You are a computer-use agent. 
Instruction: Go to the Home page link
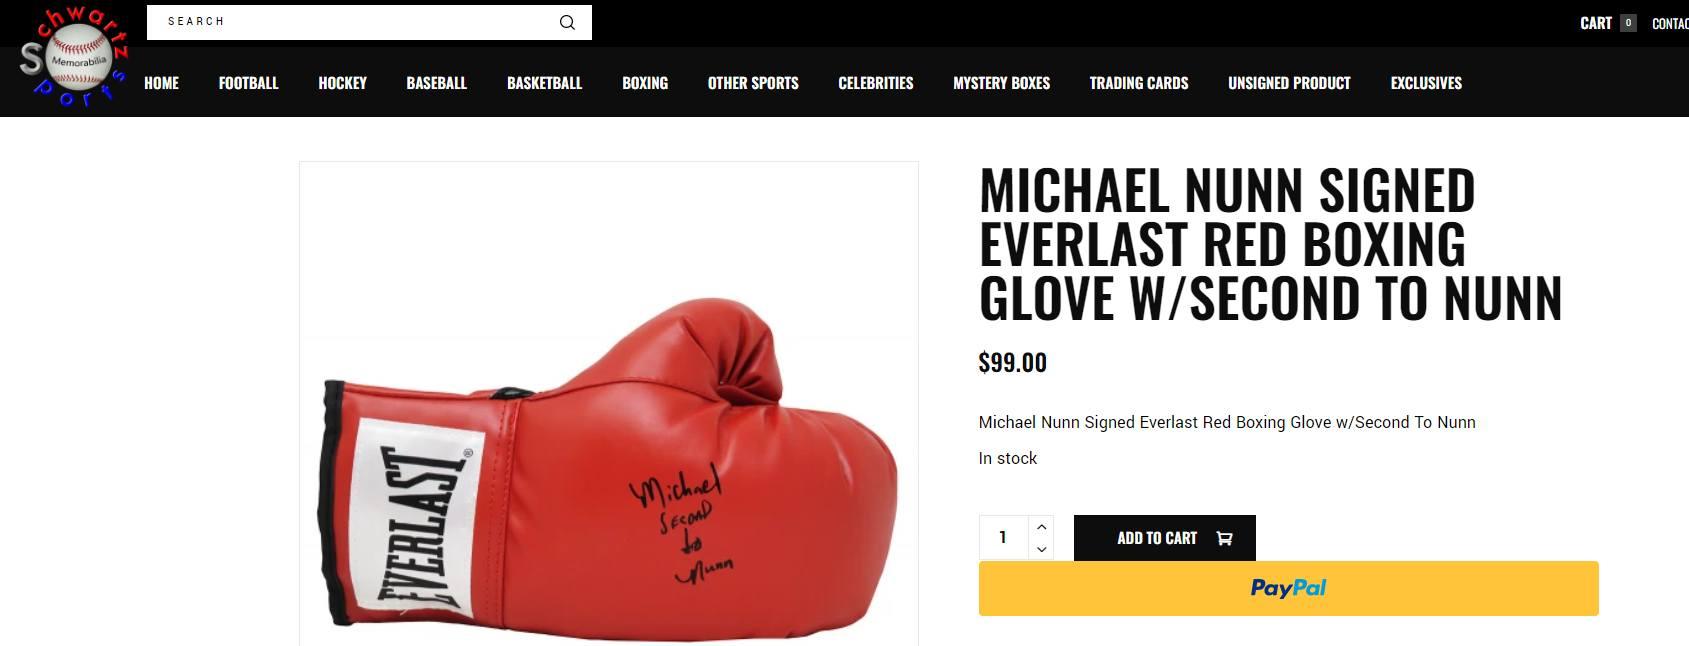(161, 83)
